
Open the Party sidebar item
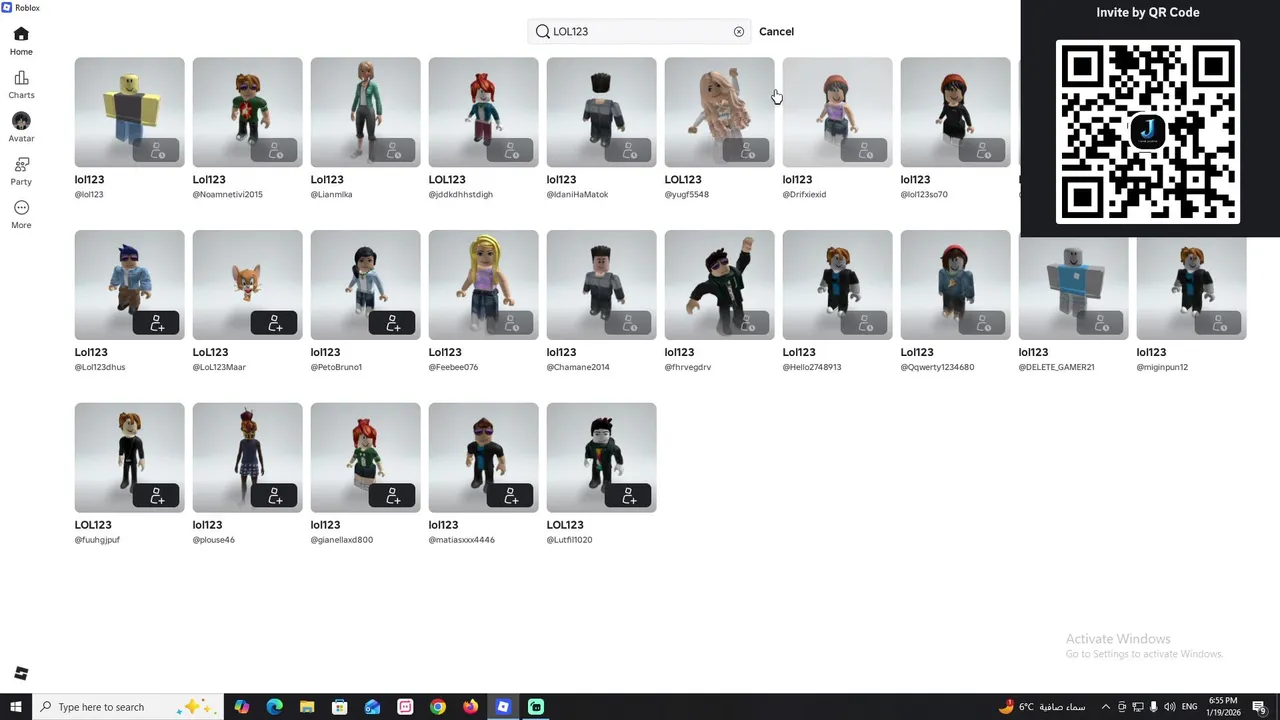click(21, 171)
